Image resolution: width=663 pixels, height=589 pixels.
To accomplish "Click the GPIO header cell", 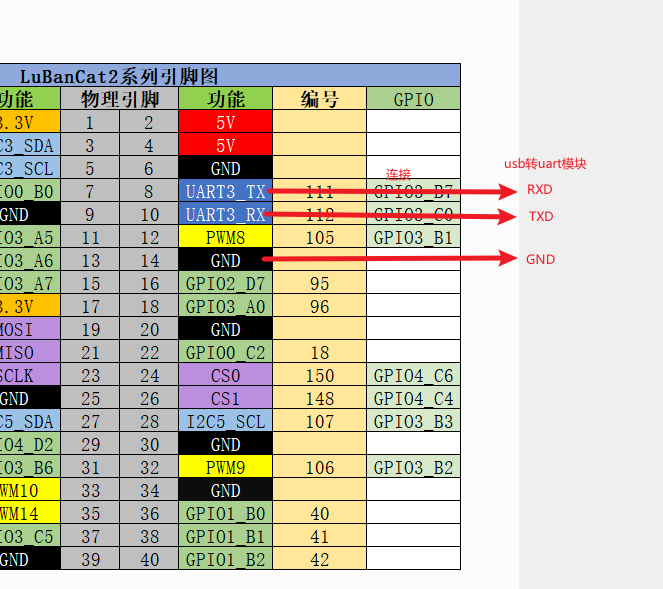I will [414, 99].
